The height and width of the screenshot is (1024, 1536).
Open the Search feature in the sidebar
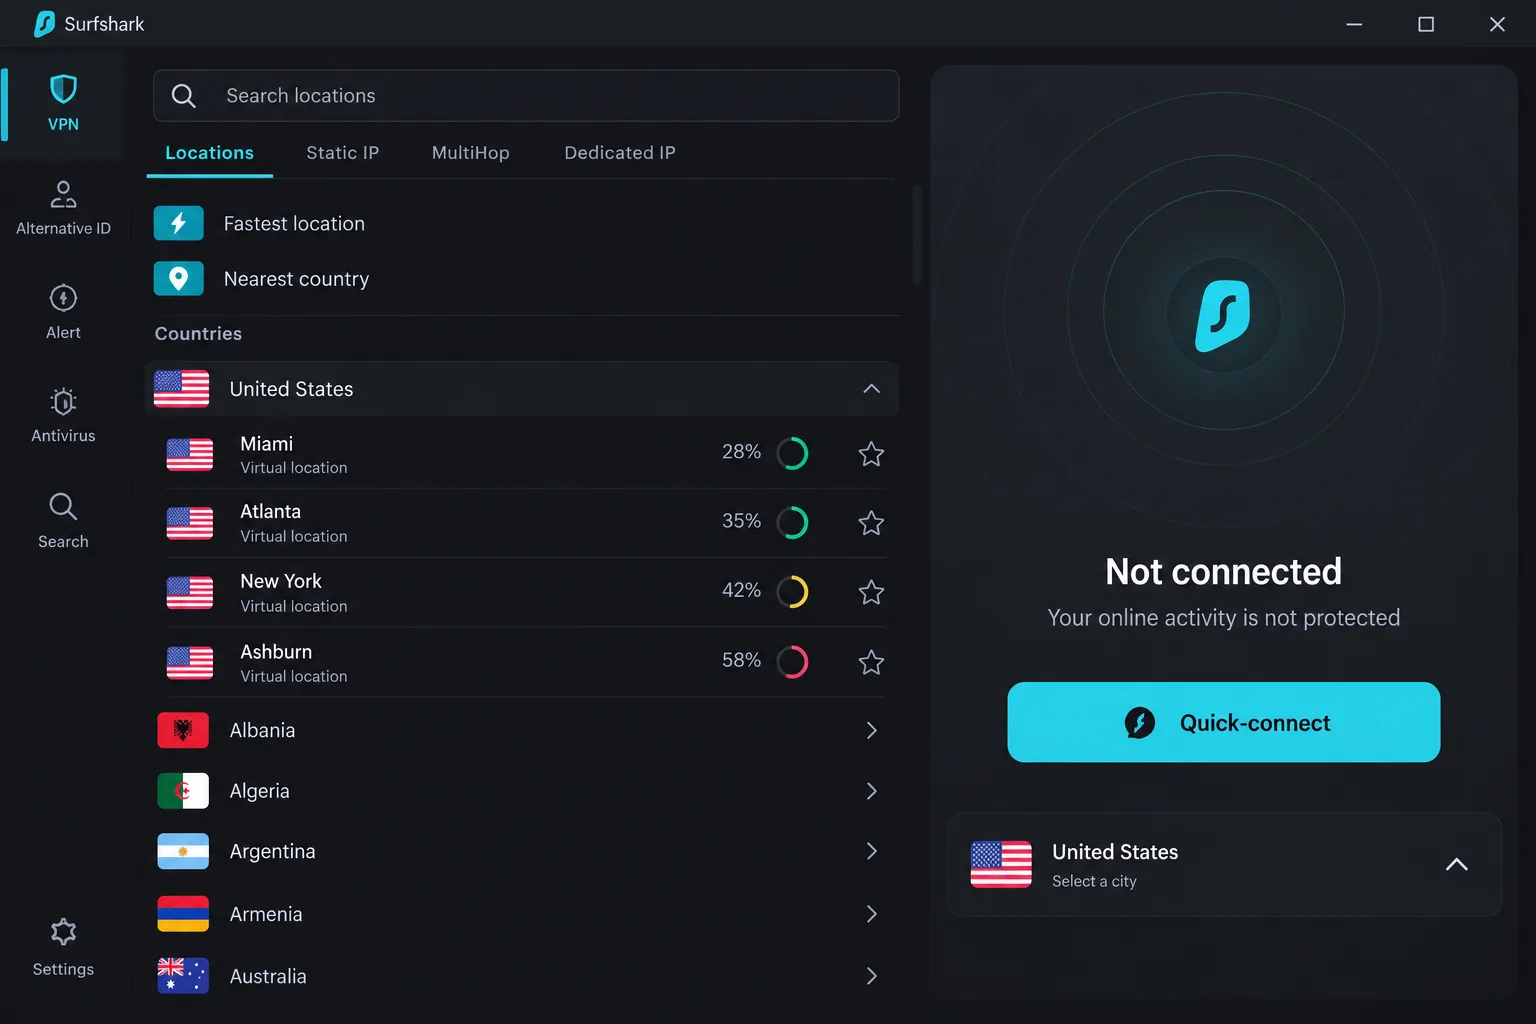[x=63, y=521]
